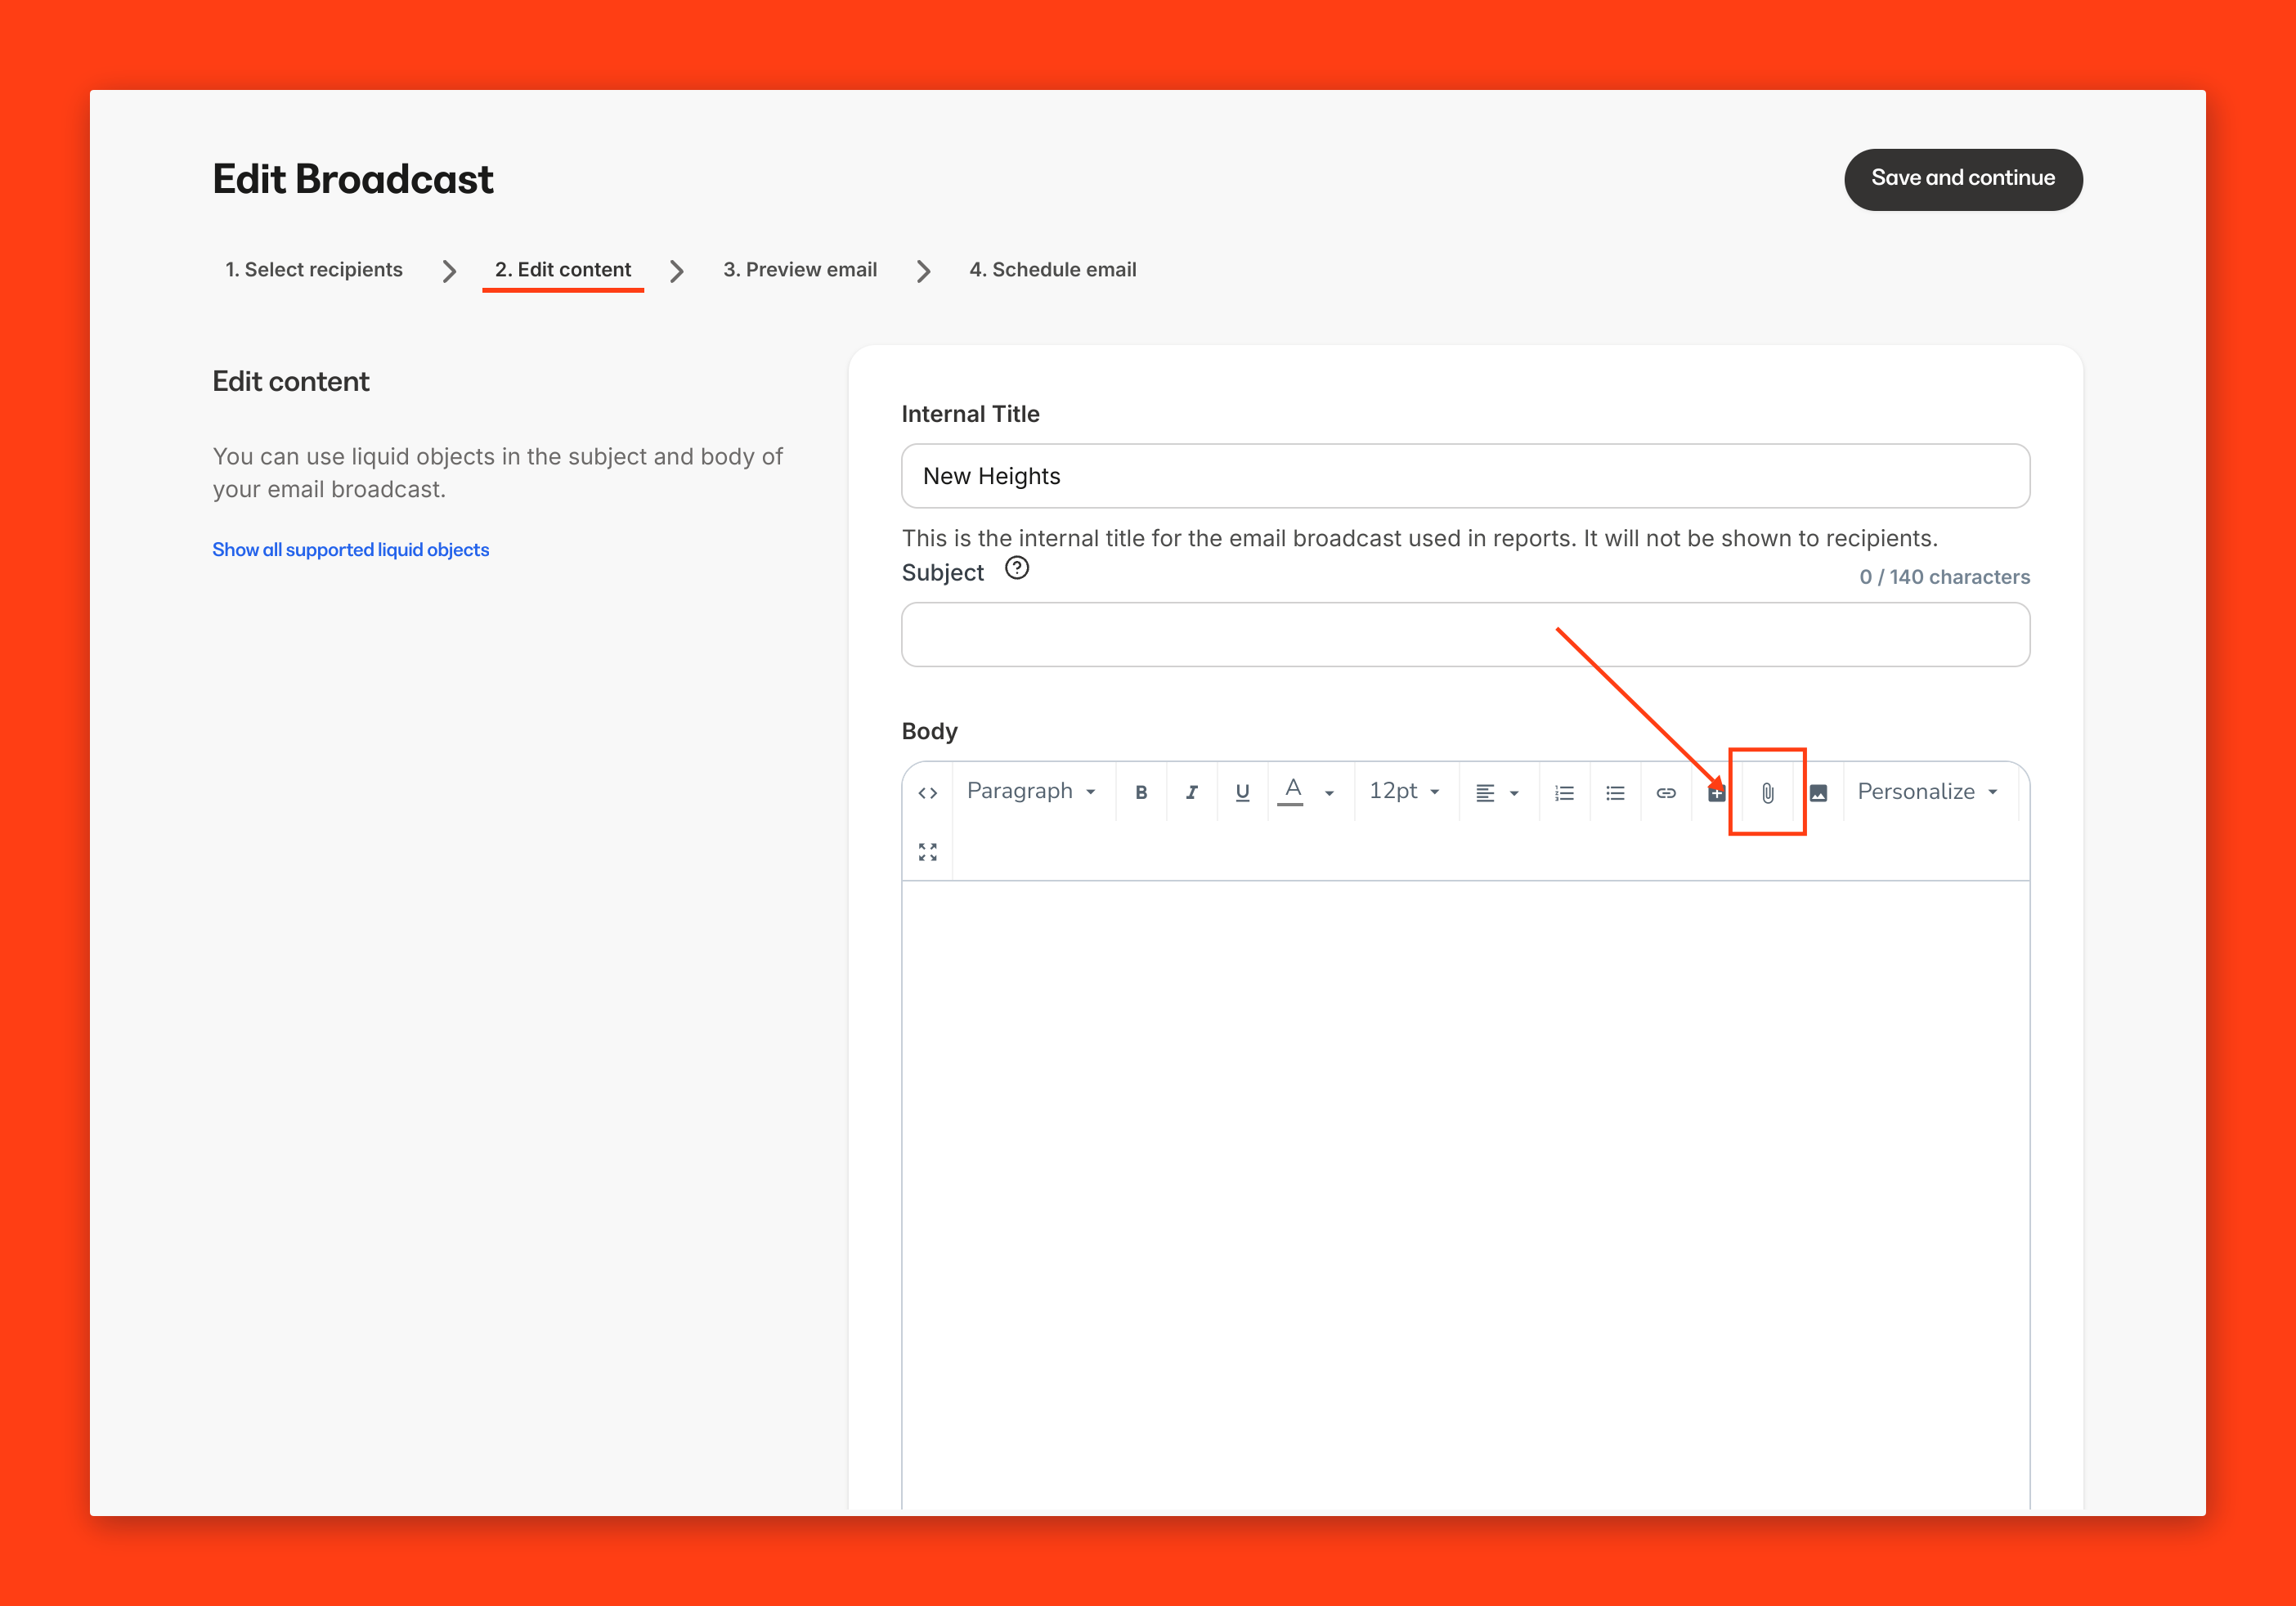Open the 12pt font size dropdown
2296x1606 pixels.
1404,792
